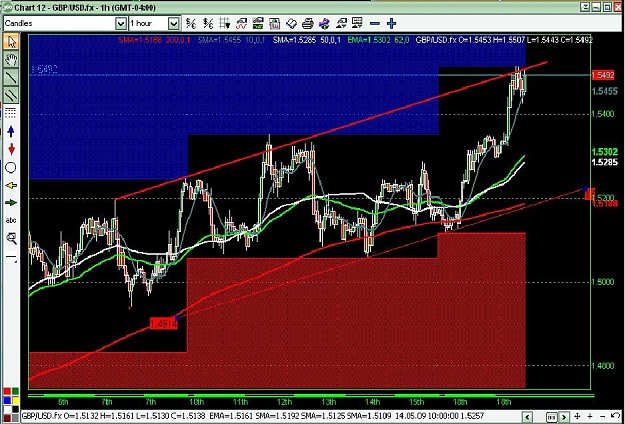Click the SMA=1.5188 200,0,1 indicator label
625x424 pixels.
coord(155,40)
